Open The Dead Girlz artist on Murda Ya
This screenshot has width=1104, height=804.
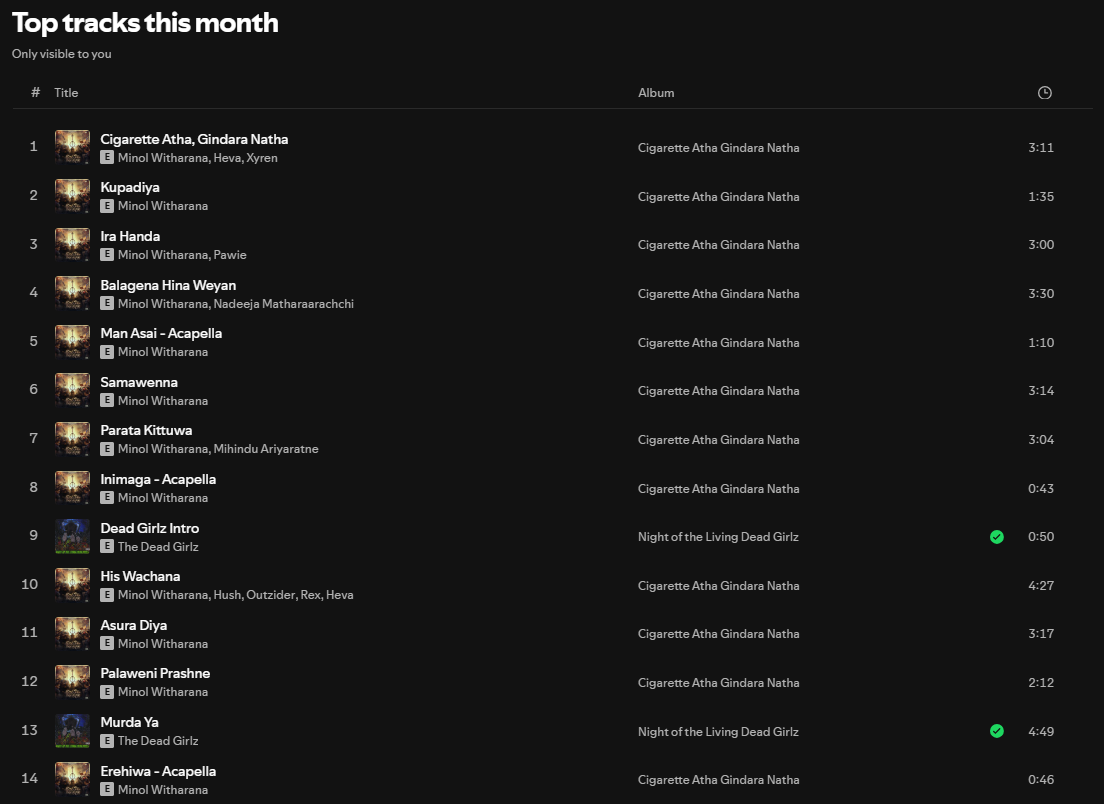pyautogui.click(x=158, y=741)
